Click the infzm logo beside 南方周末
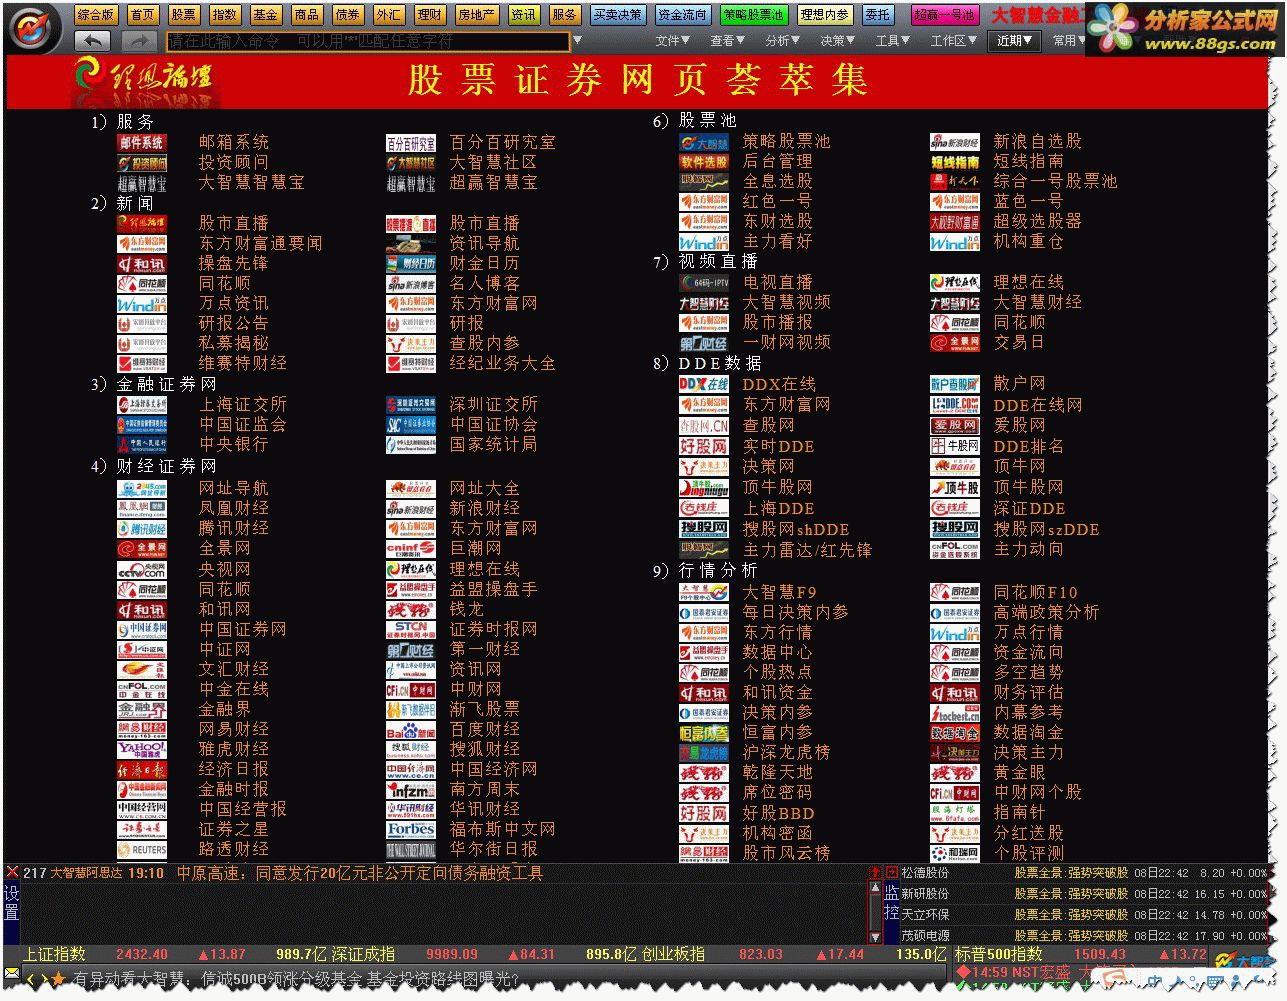The height and width of the screenshot is (1001, 1287). click(411, 790)
